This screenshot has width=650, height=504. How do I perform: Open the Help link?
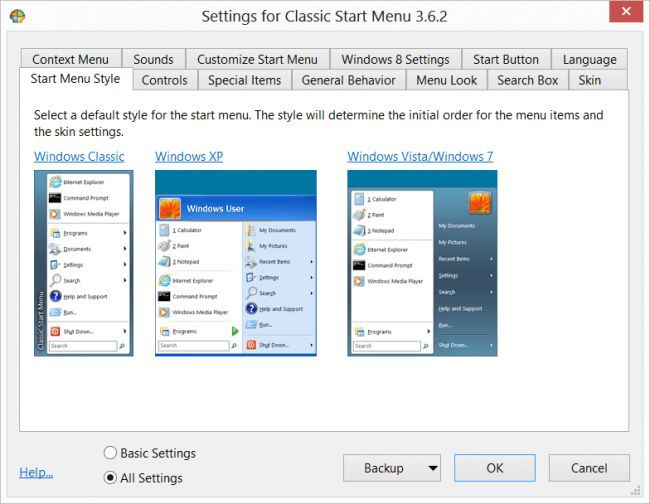[36, 472]
